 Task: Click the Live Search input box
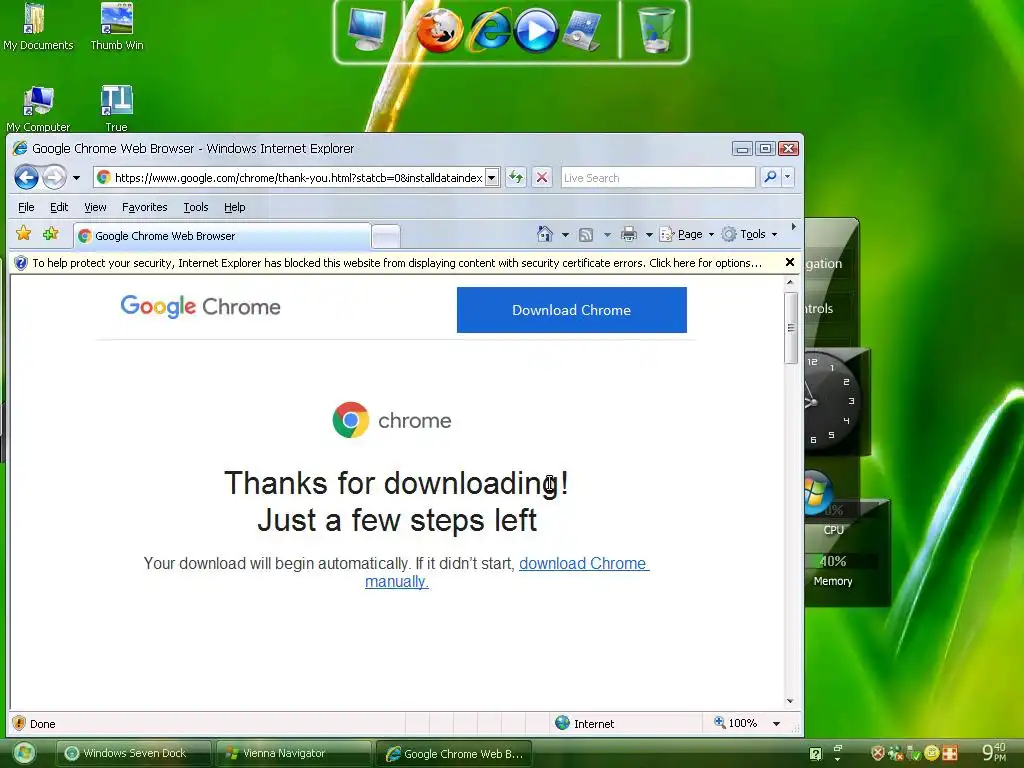click(x=658, y=178)
